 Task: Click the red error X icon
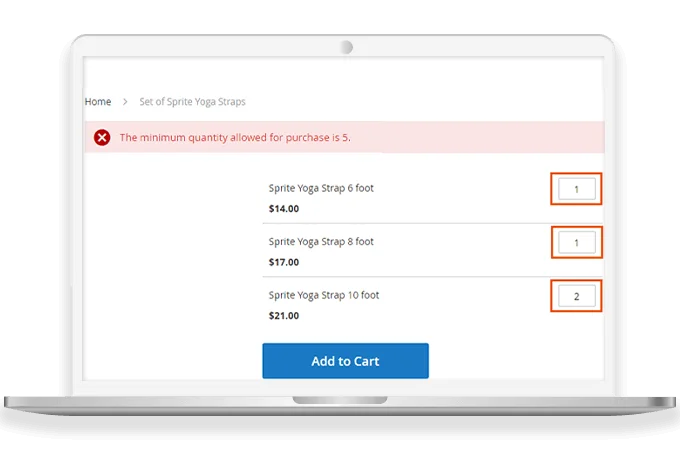[x=102, y=138]
